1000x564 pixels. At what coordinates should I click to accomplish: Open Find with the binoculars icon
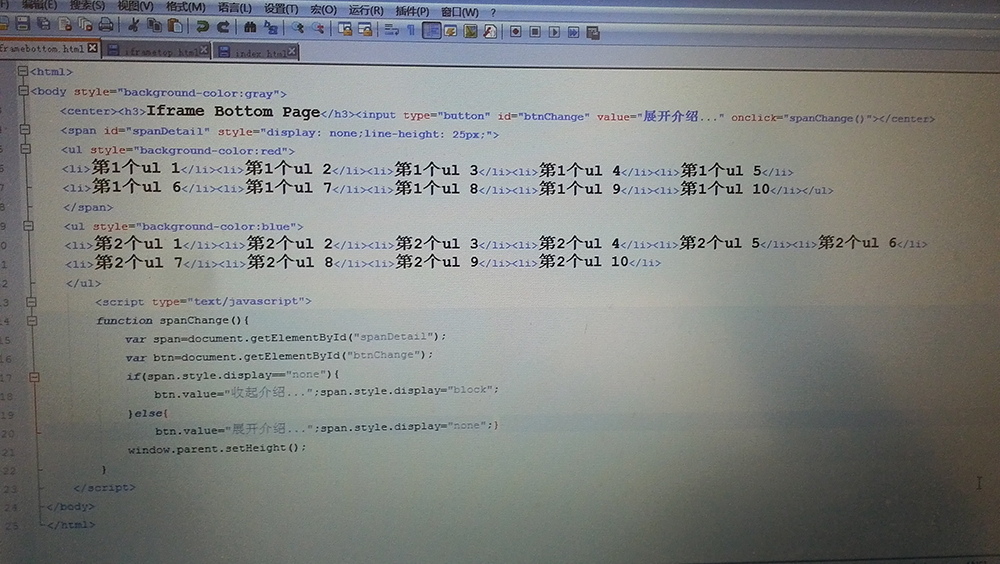(250, 27)
